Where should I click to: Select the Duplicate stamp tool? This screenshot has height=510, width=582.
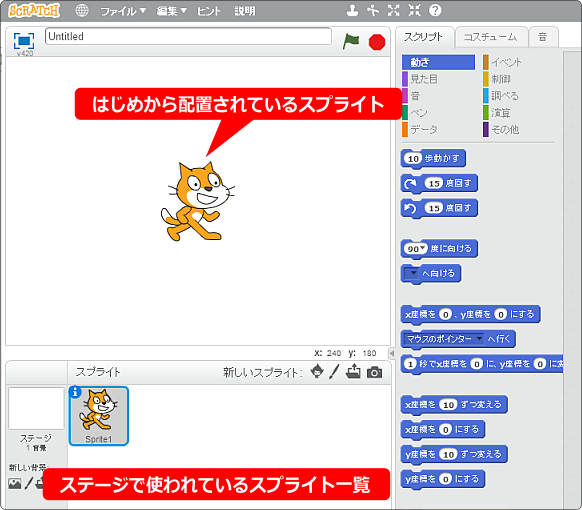[x=352, y=10]
